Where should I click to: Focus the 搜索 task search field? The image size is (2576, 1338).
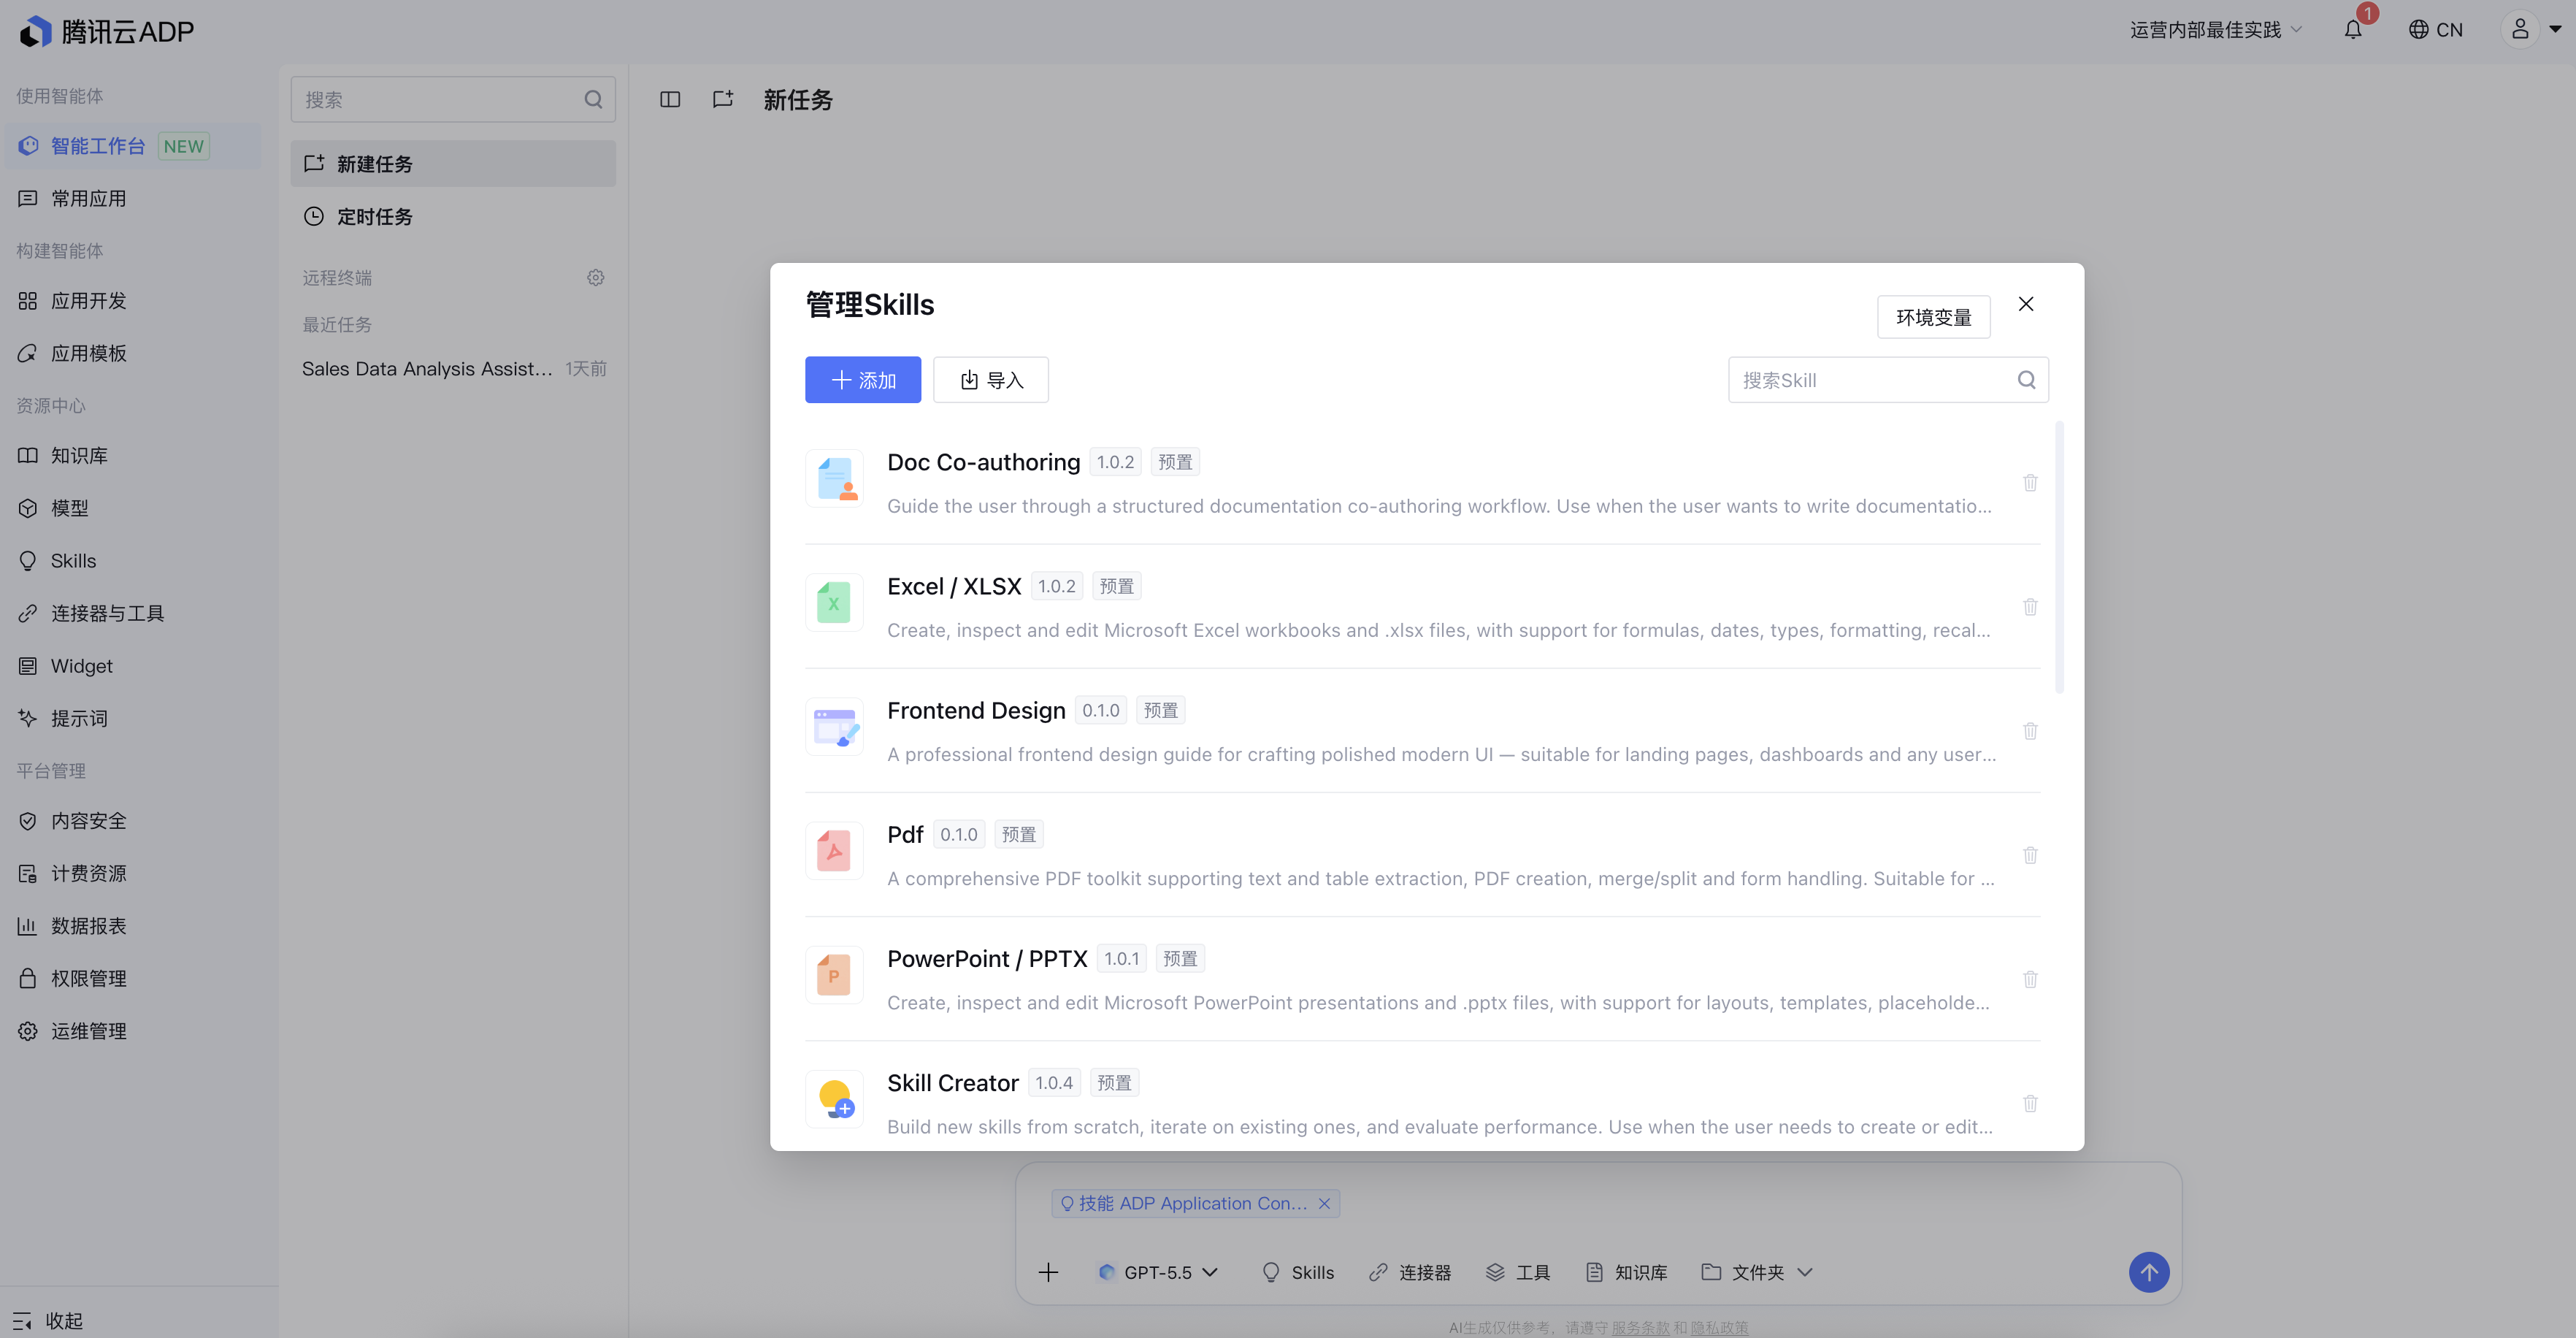point(453,99)
